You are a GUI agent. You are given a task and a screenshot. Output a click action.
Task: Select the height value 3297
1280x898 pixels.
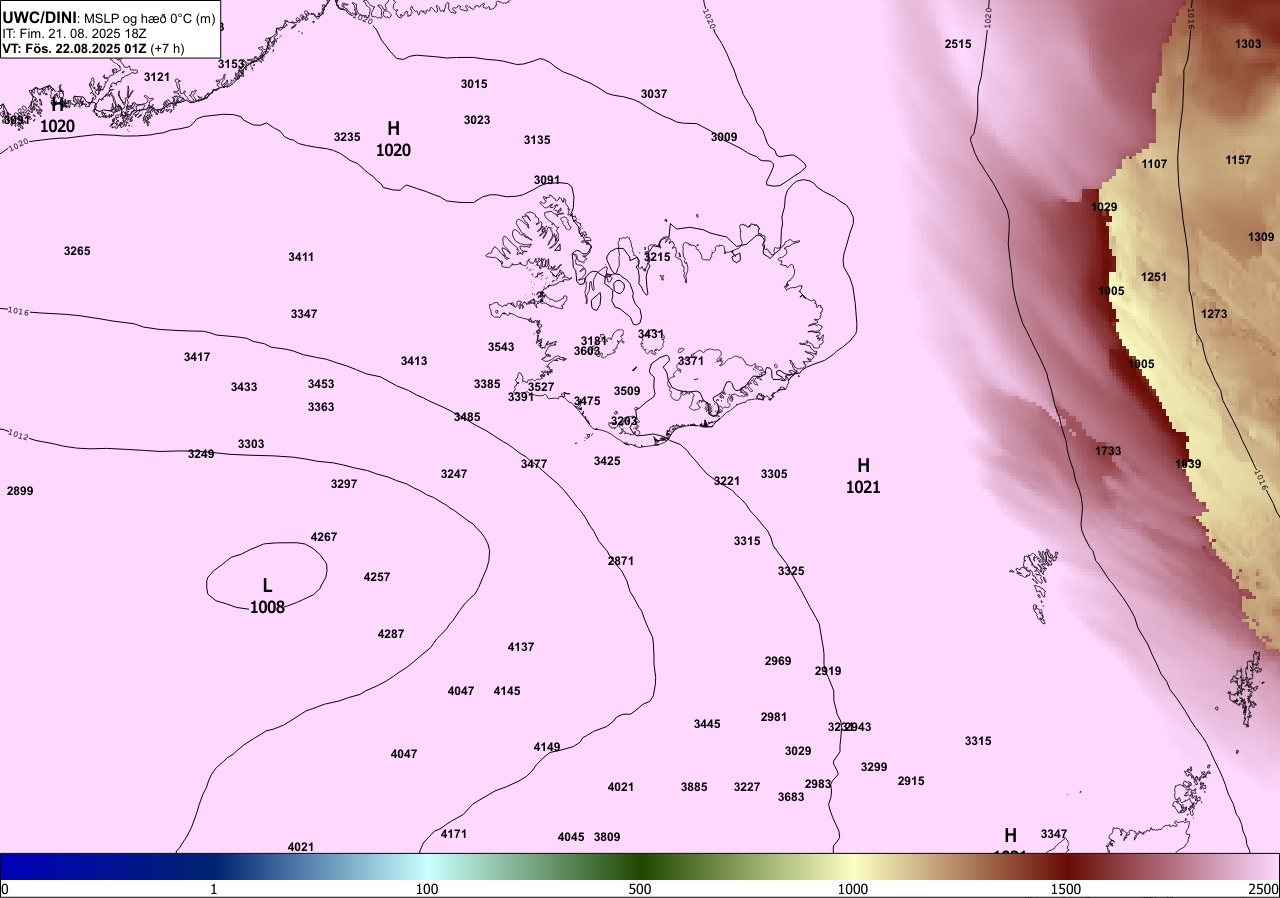[x=344, y=484]
